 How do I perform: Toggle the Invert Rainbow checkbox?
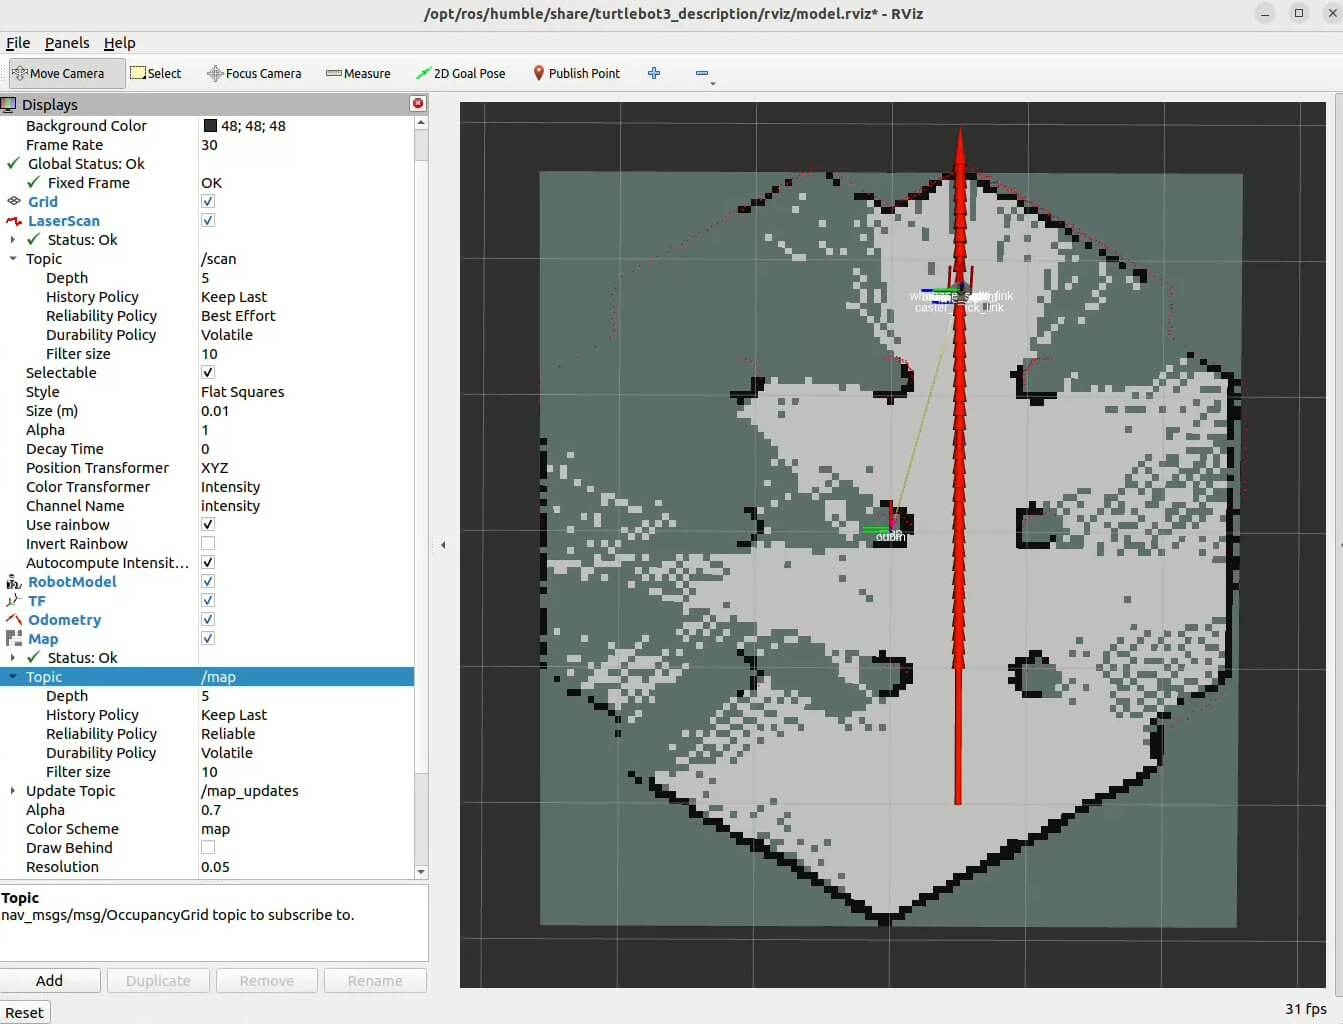[208, 544]
